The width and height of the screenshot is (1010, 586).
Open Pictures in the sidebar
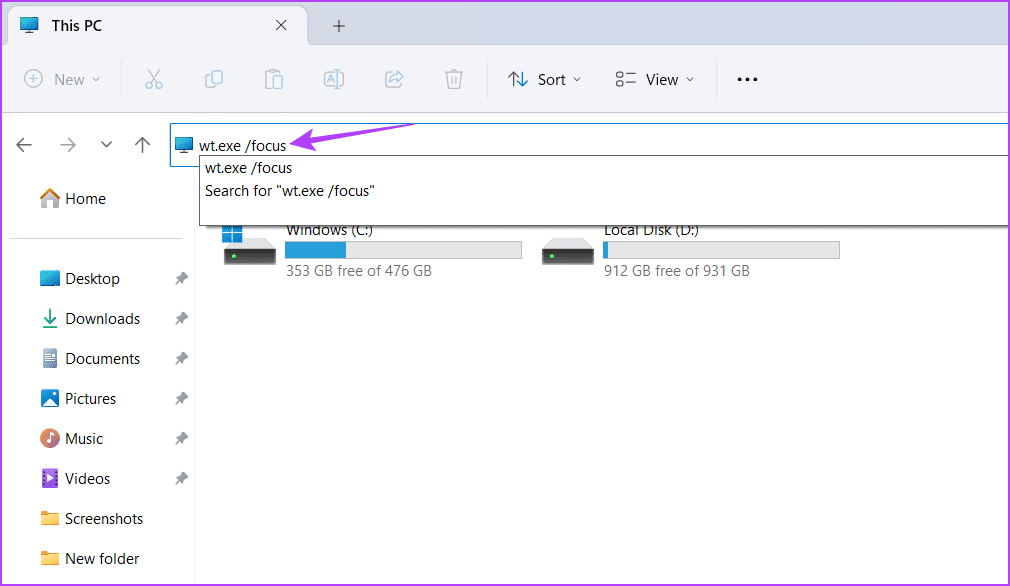click(77, 399)
